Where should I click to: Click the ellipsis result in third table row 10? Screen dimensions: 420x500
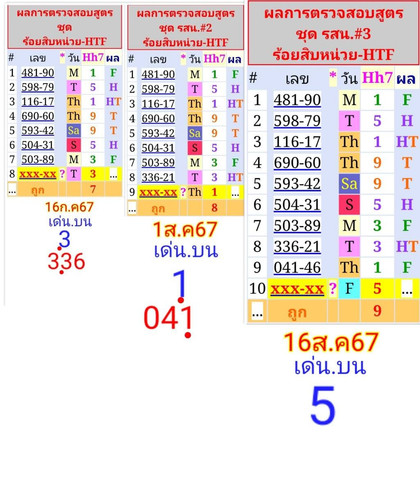pyautogui.click(x=407, y=289)
